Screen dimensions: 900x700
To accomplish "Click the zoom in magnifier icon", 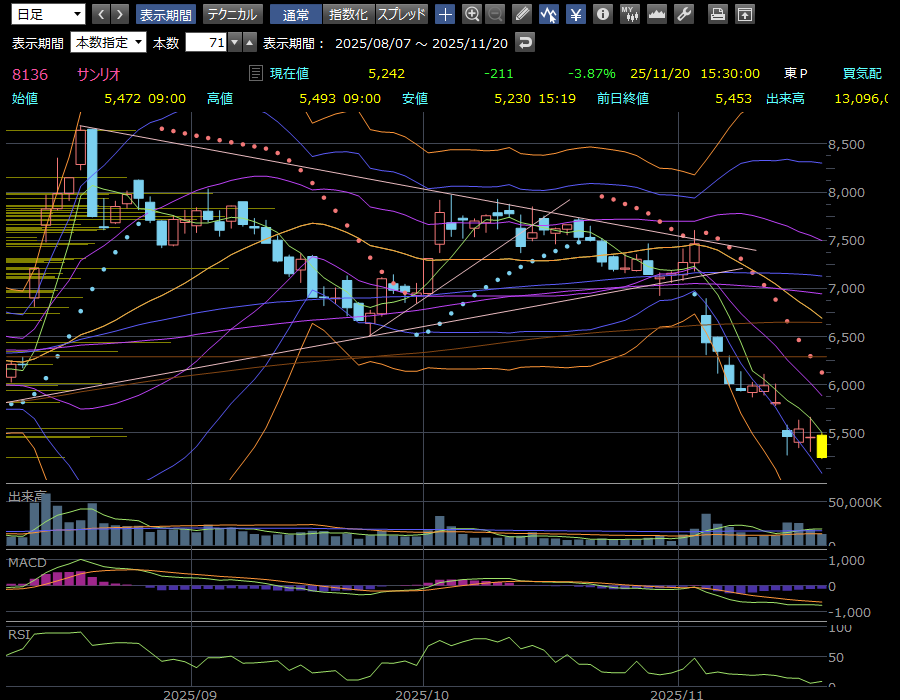I will click(472, 14).
